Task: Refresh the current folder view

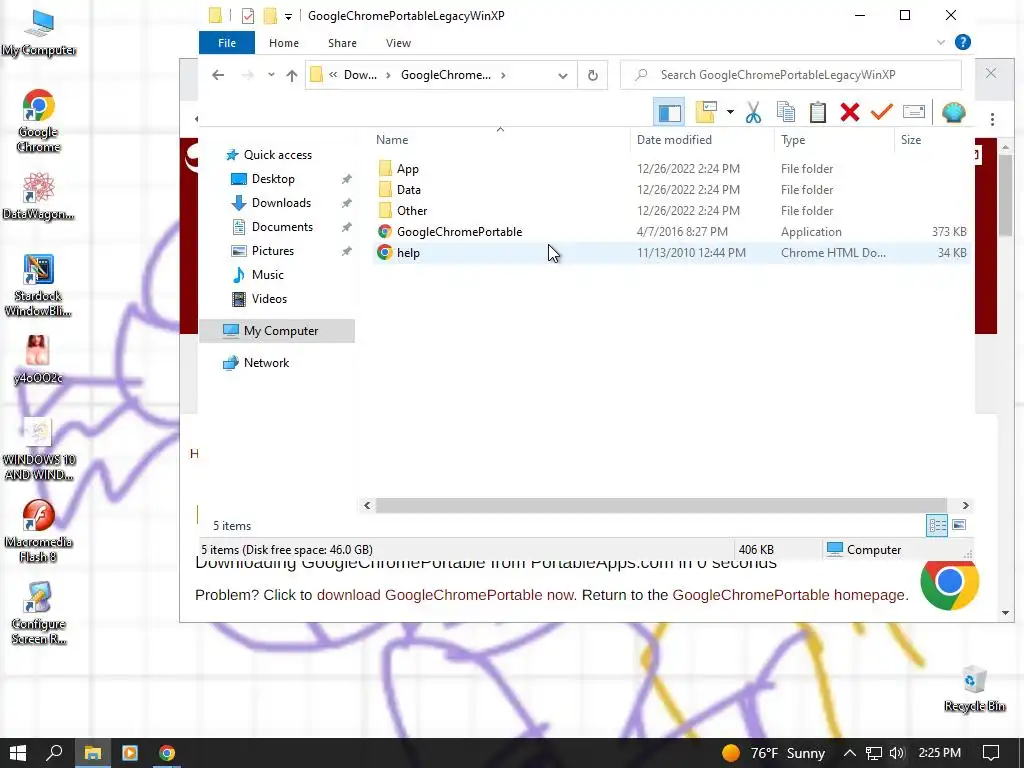Action: (x=592, y=75)
